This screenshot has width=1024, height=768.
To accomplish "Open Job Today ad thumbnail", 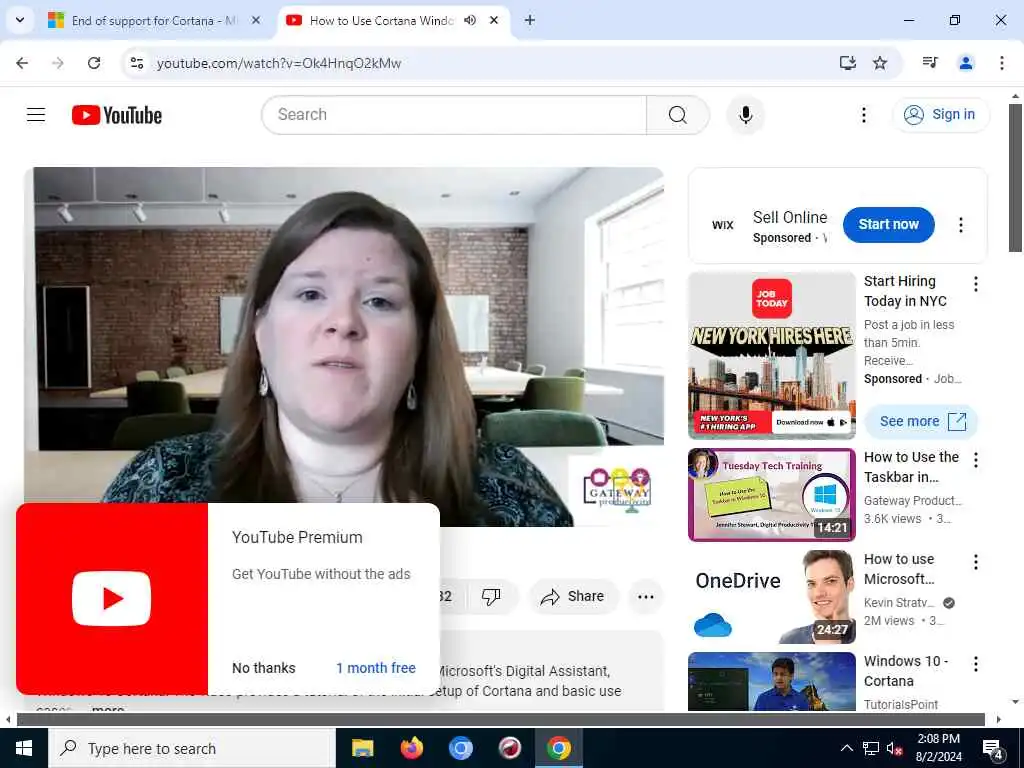I will (772, 355).
